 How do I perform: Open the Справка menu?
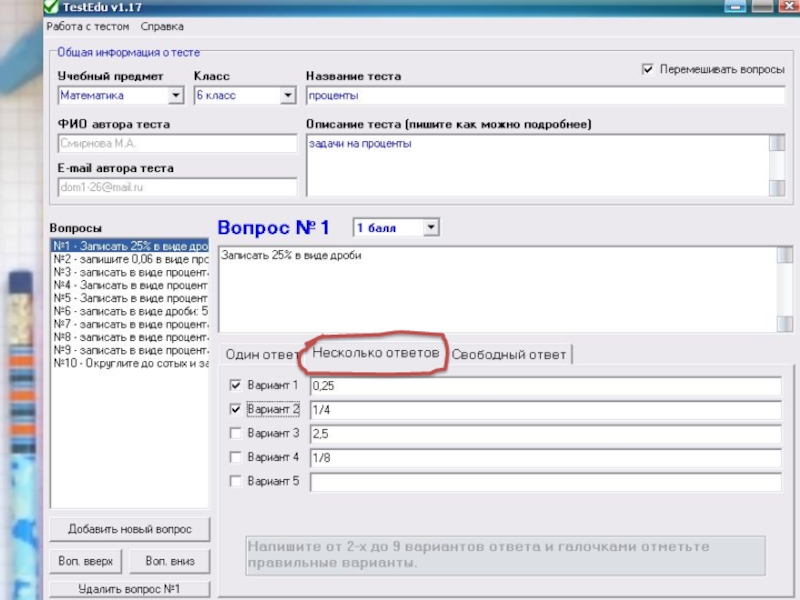[x=162, y=27]
